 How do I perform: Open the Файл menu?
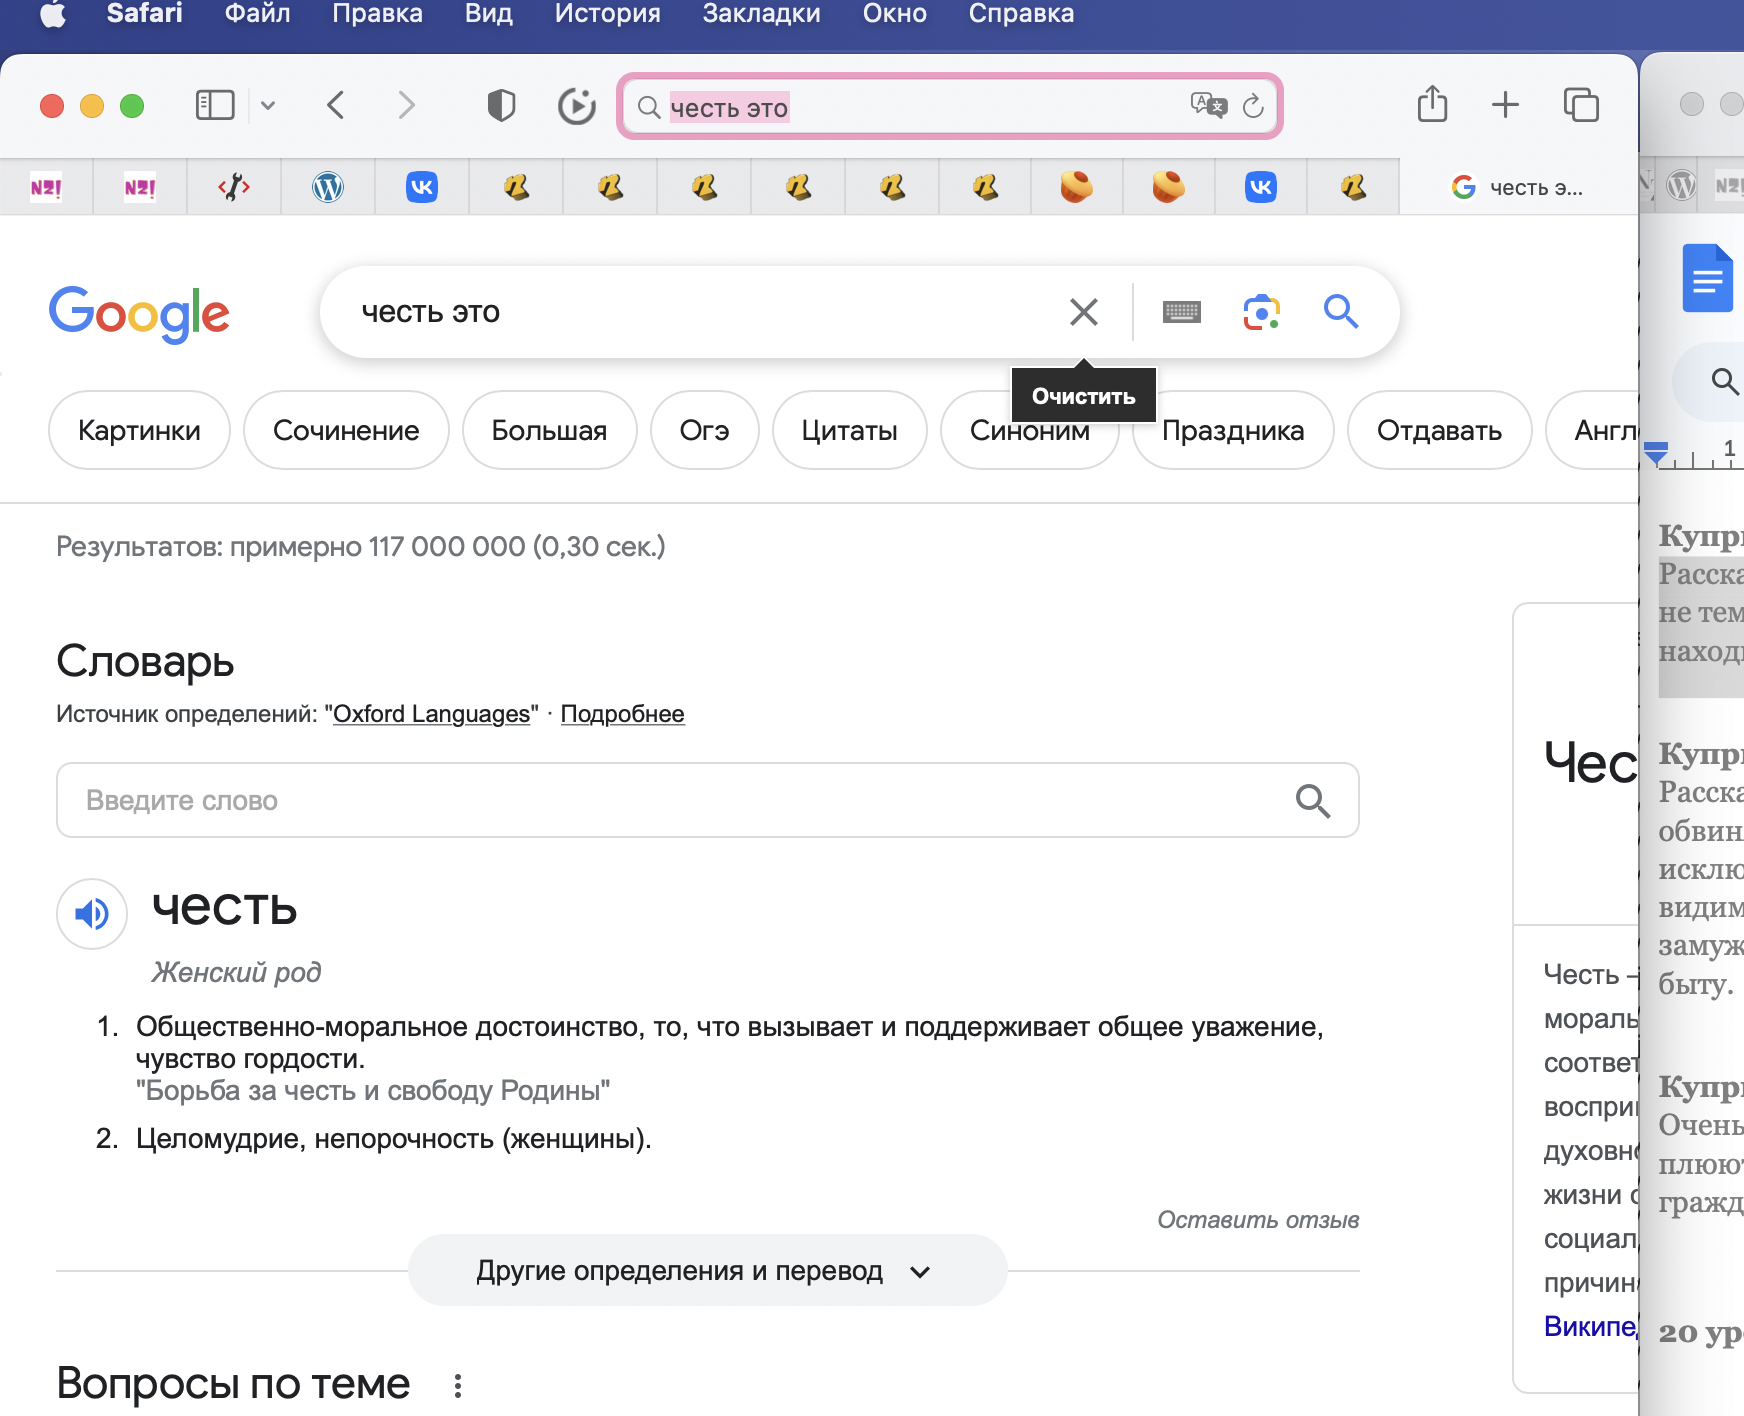point(257,14)
